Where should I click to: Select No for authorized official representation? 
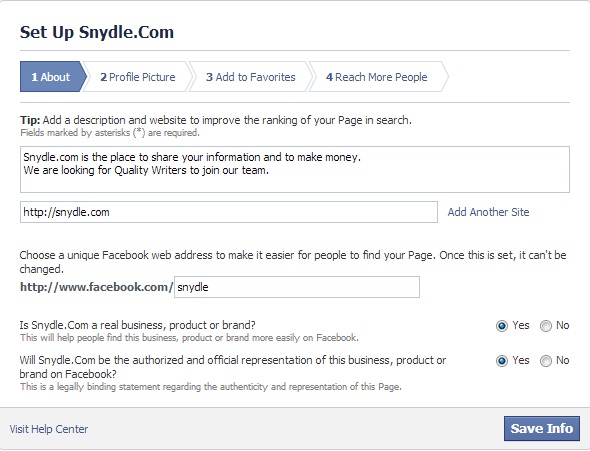[546, 361]
